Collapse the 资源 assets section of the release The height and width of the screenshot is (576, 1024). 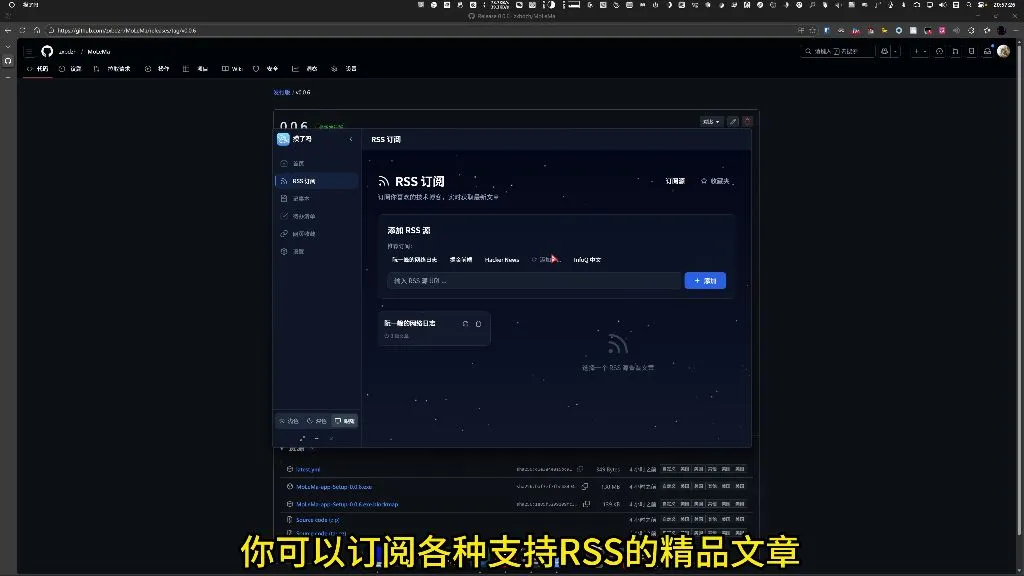tap(282, 450)
